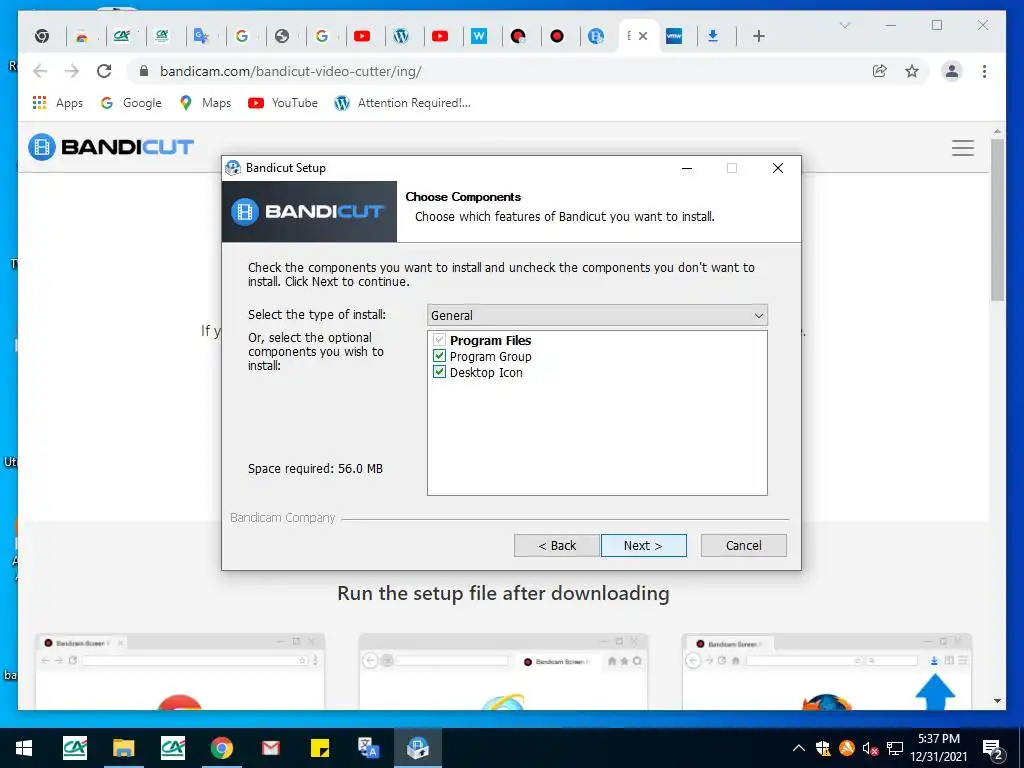
Task: Open the Google bookmark
Action: (x=131, y=103)
